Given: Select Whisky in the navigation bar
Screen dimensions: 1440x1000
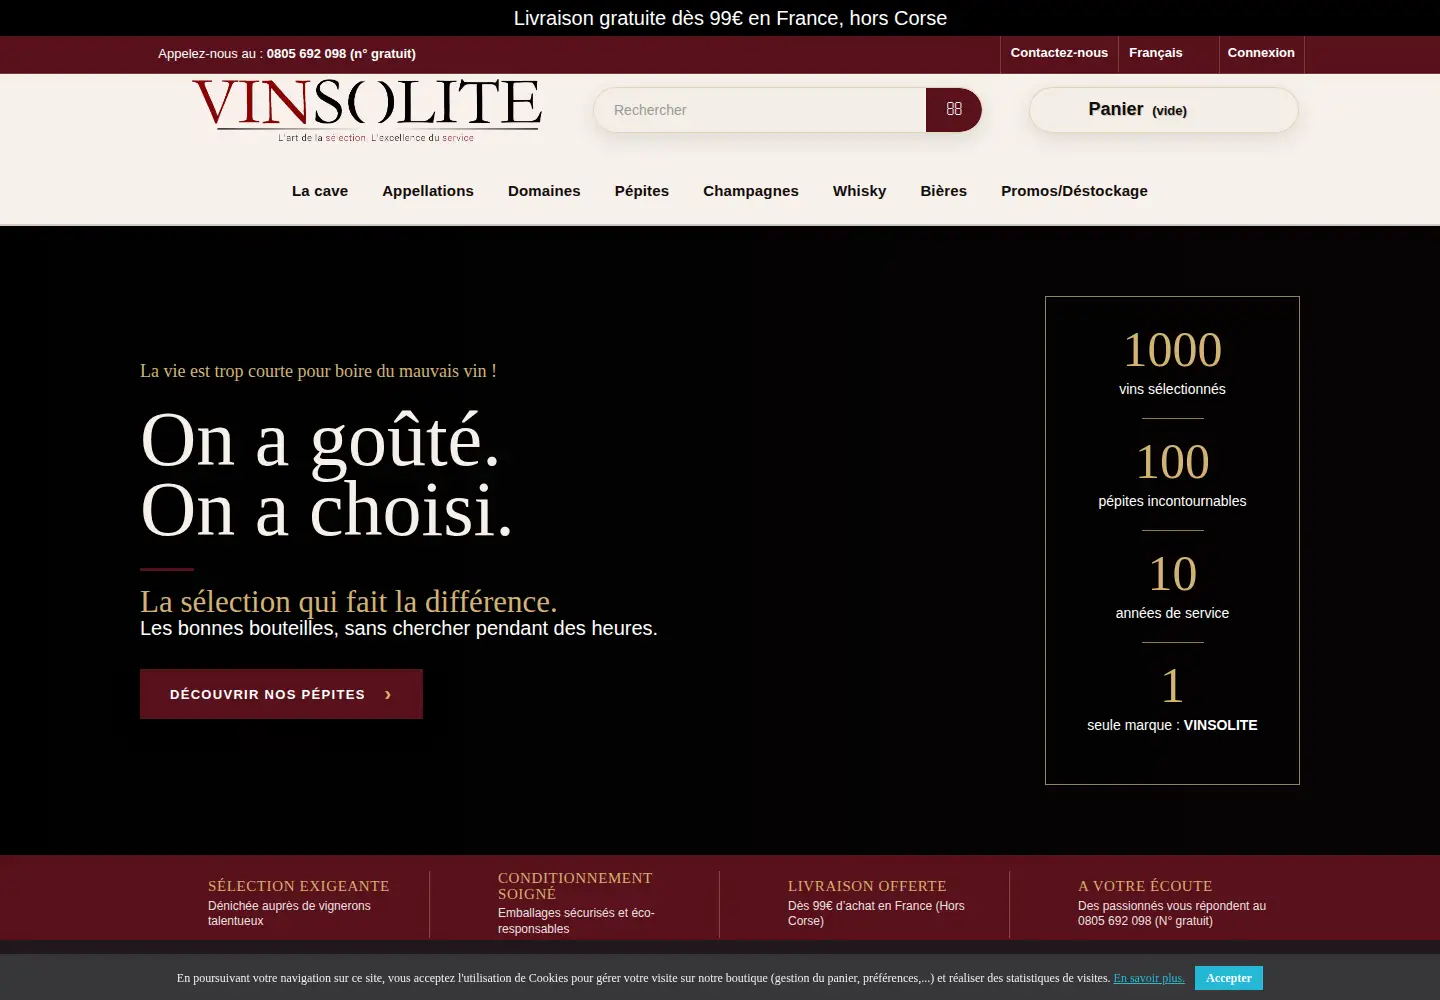Looking at the screenshot, I should click(x=860, y=191).
